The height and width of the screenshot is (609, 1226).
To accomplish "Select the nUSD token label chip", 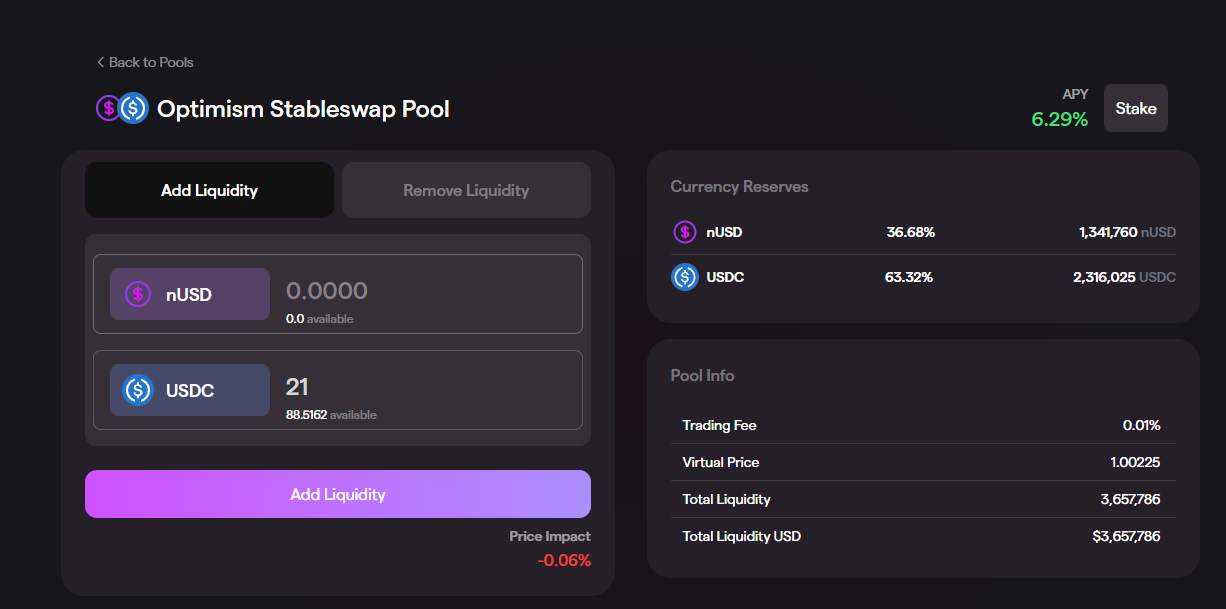I will tap(189, 294).
